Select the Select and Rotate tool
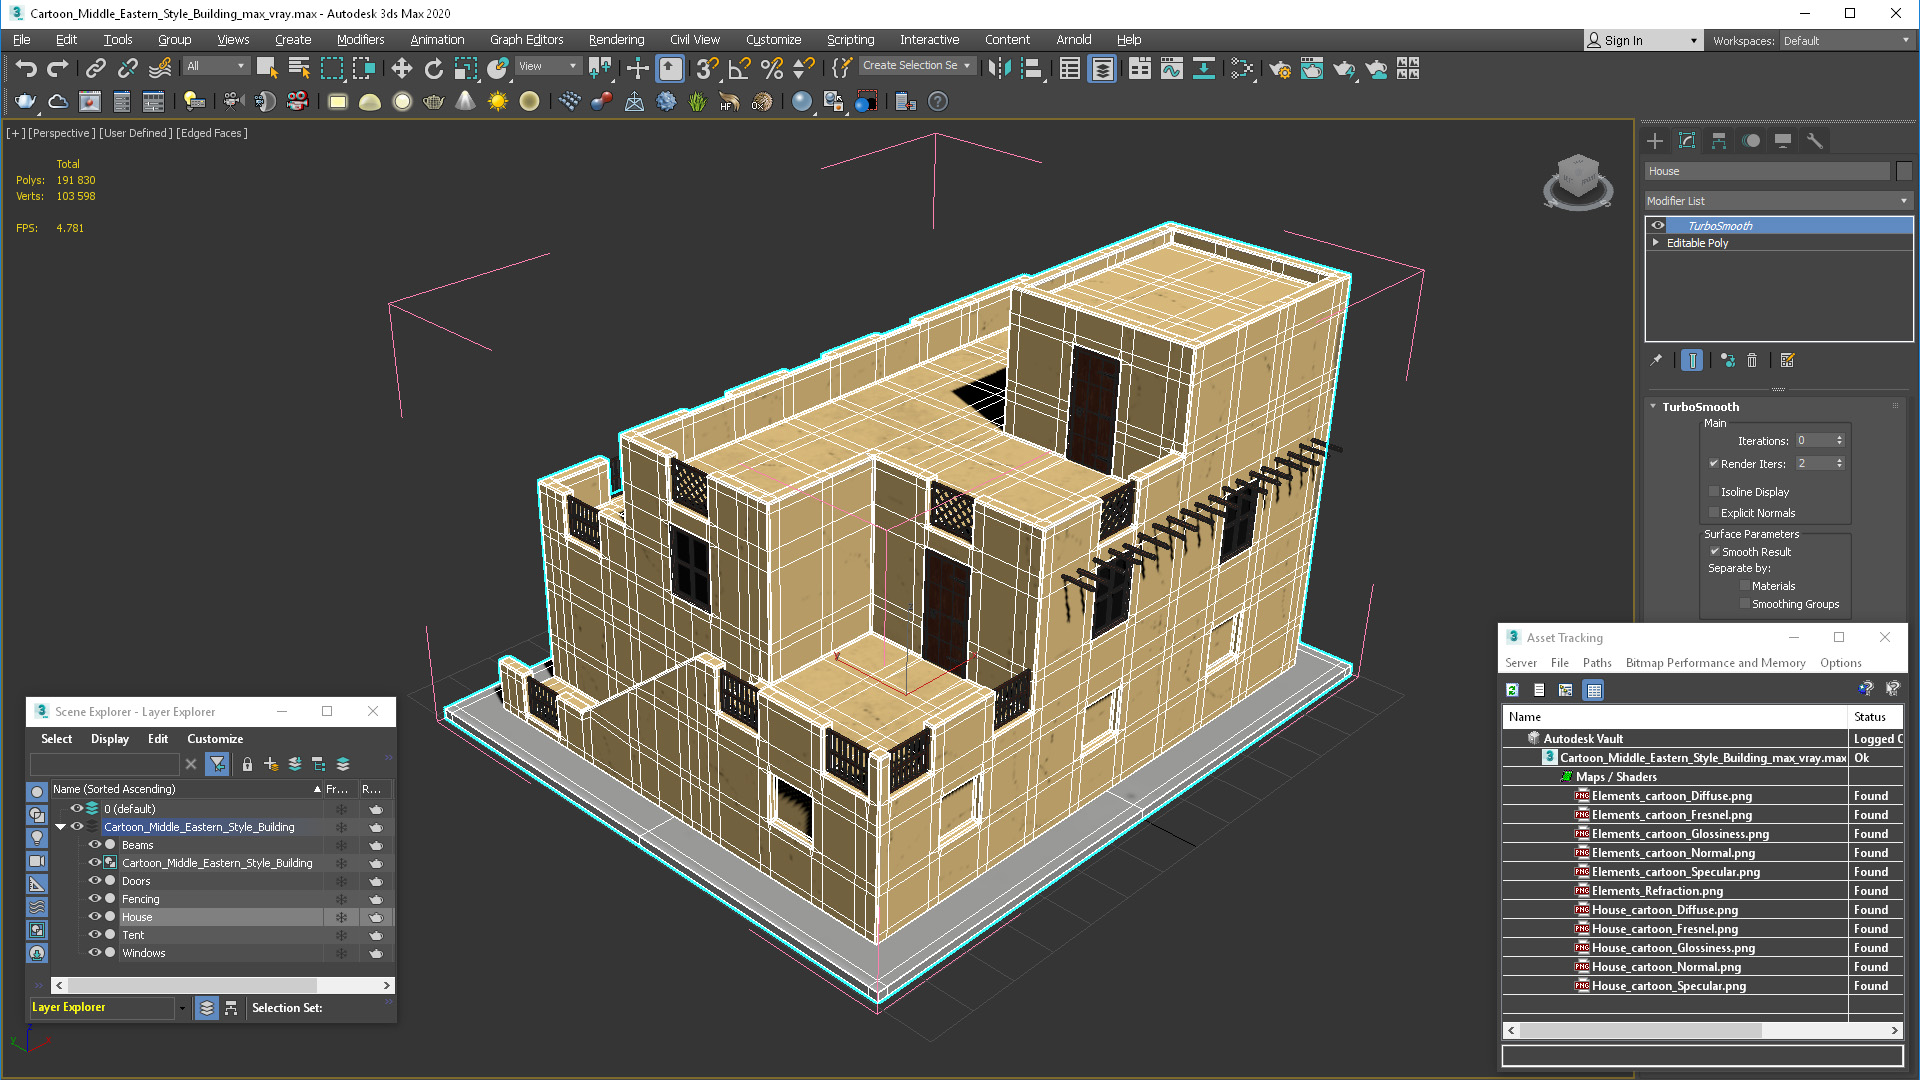This screenshot has width=1920, height=1080. (433, 68)
